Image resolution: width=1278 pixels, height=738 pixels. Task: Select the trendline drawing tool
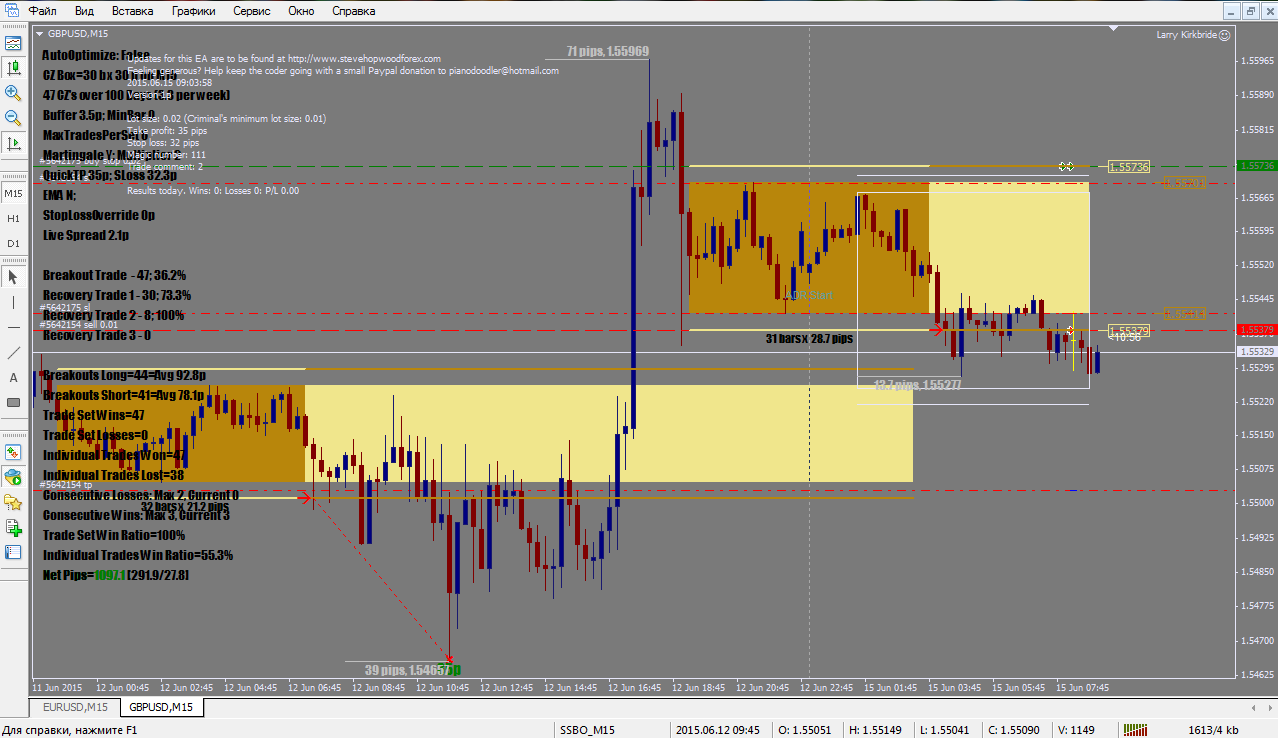[x=13, y=352]
